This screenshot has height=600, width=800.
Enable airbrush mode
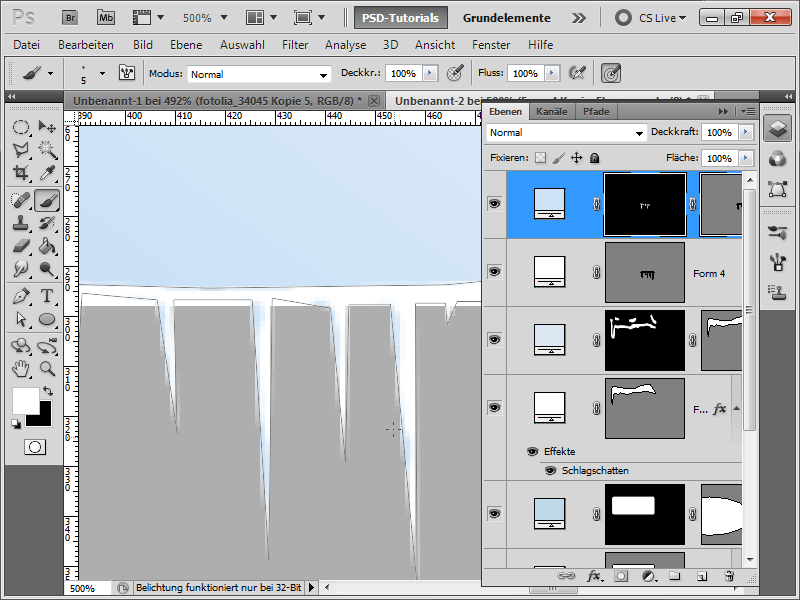point(577,73)
